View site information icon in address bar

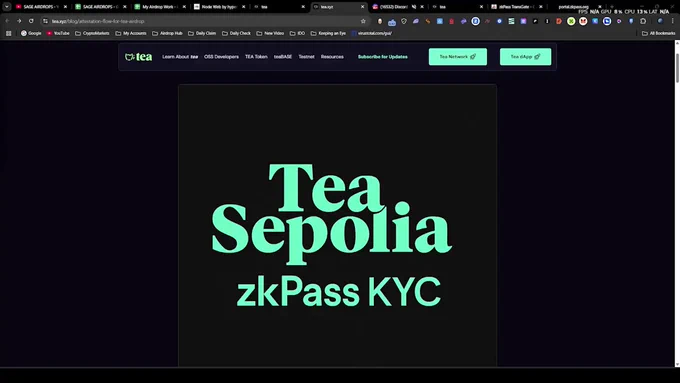[46, 21]
